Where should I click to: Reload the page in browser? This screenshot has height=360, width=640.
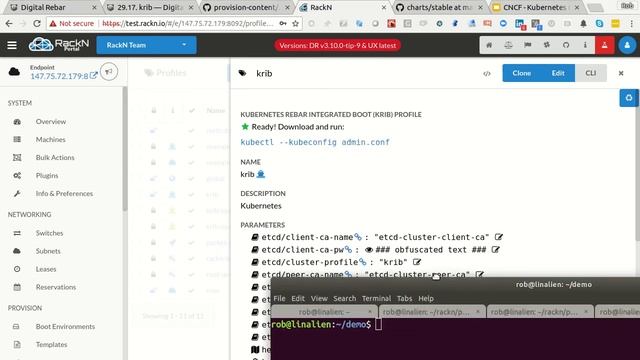[37, 24]
